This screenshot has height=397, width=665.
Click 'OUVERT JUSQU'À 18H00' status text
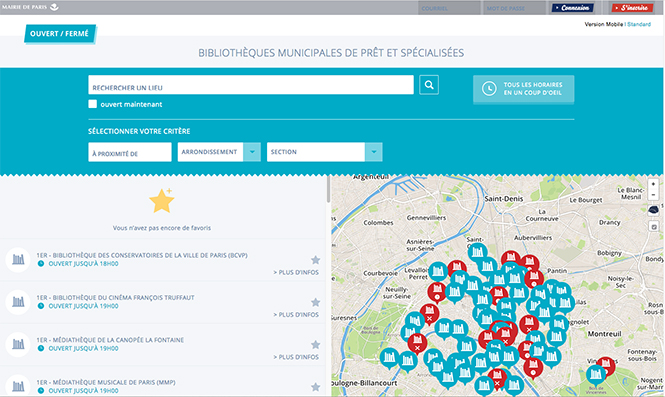[x=84, y=264]
